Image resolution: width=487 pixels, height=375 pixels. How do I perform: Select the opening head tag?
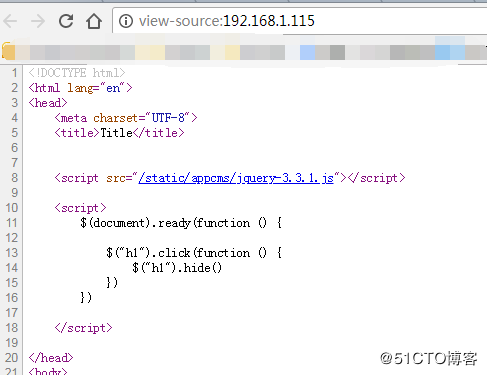48,103
